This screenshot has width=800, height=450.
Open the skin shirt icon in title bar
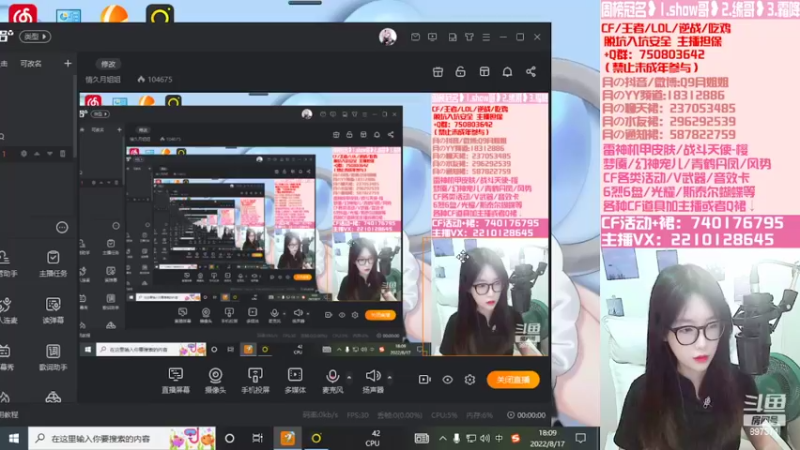click(x=469, y=37)
